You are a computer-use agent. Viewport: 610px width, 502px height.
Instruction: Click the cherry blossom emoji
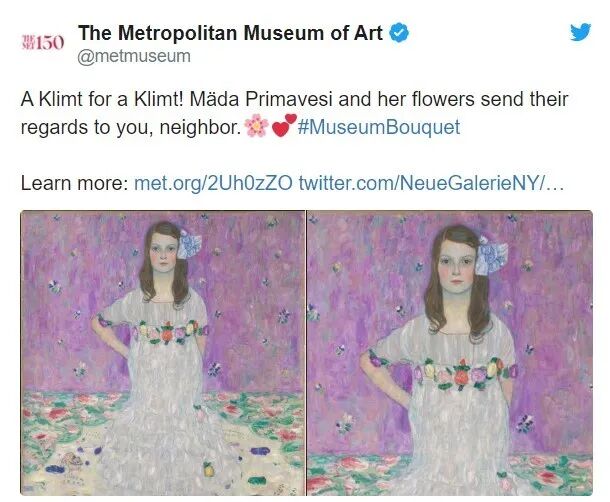click(256, 126)
